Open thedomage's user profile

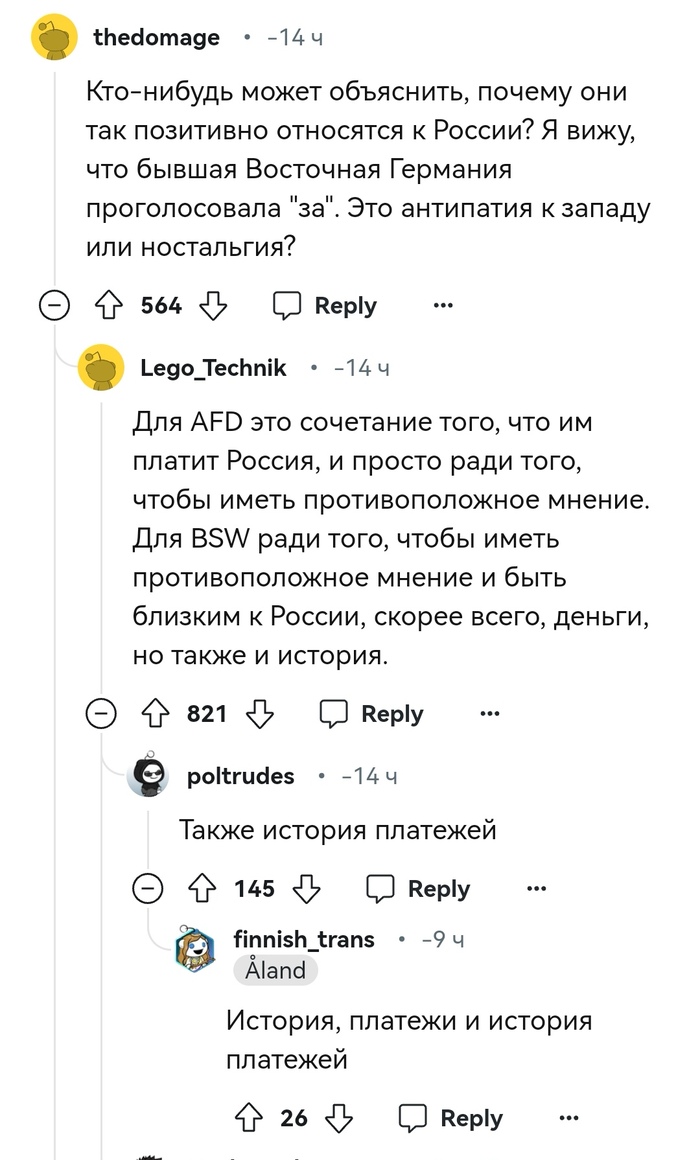[x=156, y=38]
